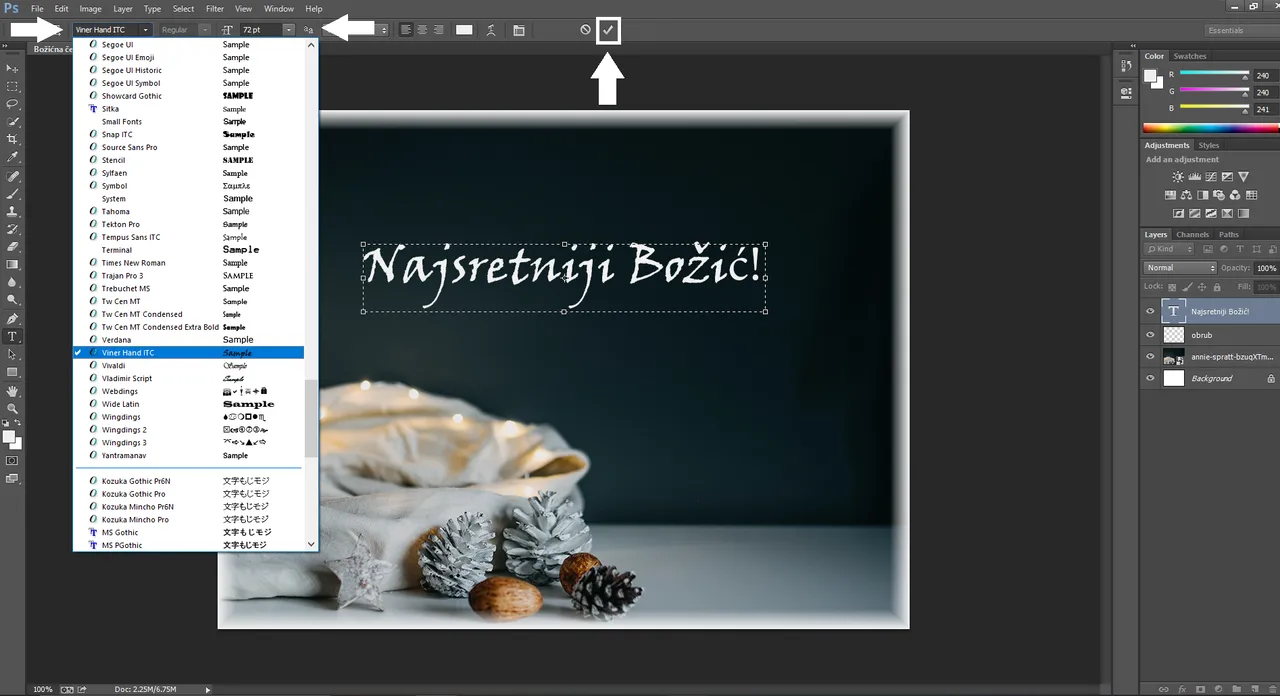Open the Layer menu
The width and height of the screenshot is (1280, 696).
(122, 8)
